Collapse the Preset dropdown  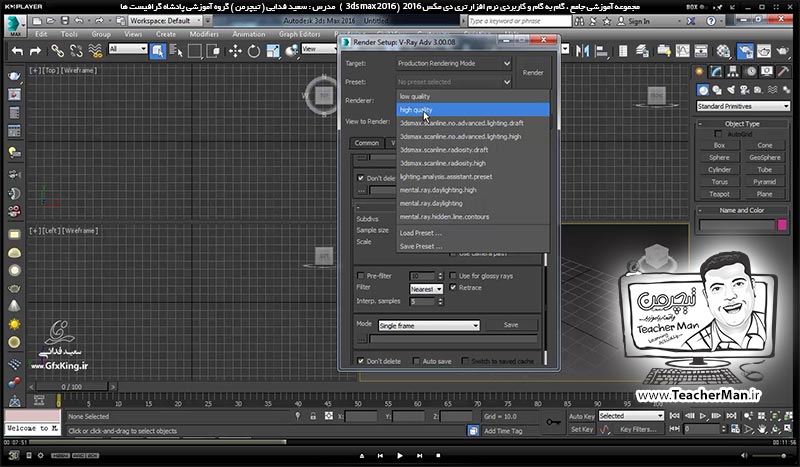point(453,82)
